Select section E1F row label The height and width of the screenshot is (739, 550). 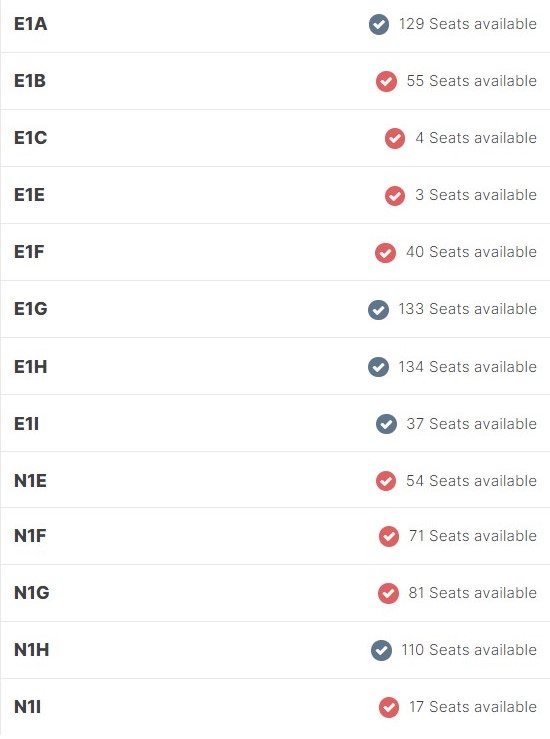[x=29, y=252]
